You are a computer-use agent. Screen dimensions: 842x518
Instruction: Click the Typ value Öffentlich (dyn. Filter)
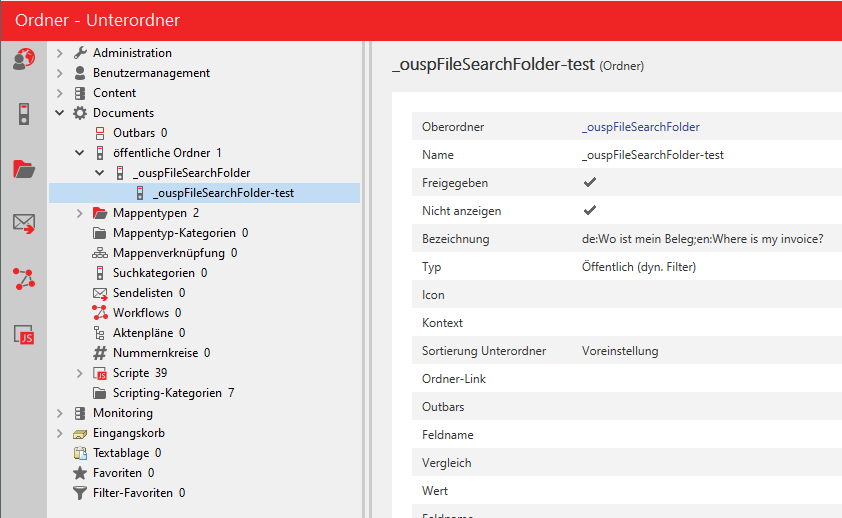639,267
